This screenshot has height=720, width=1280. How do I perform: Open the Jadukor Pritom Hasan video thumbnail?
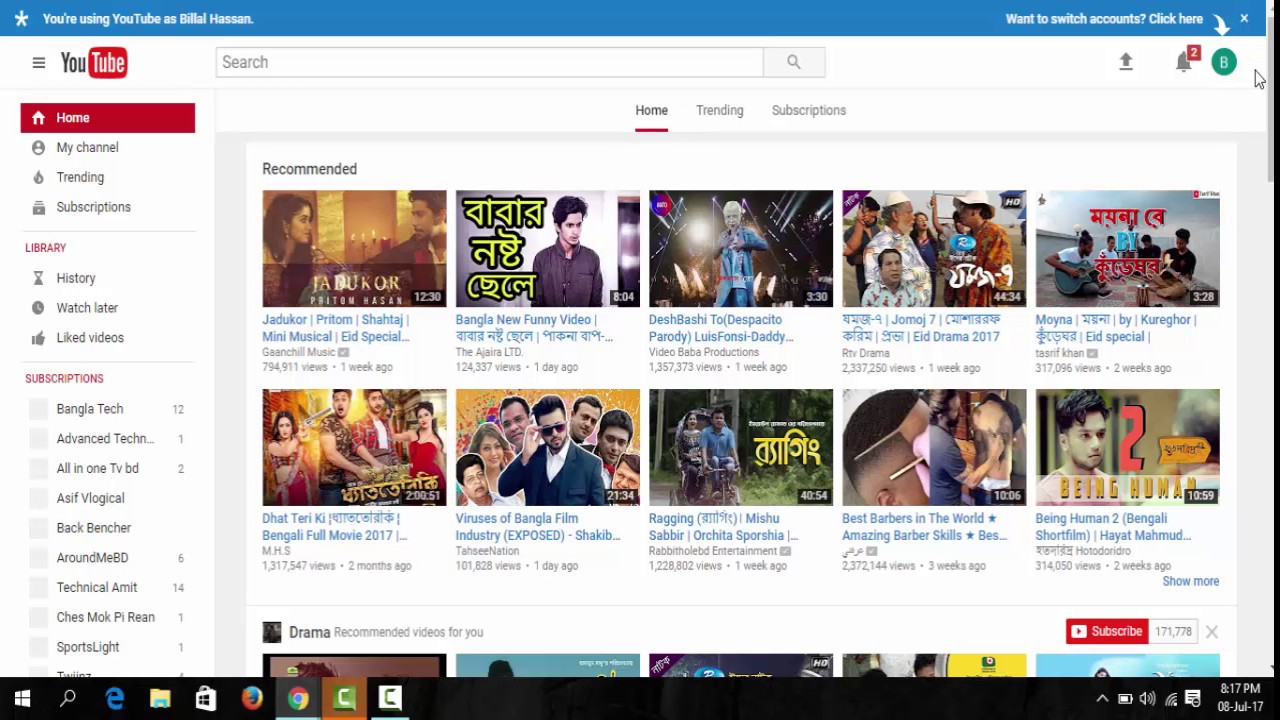[x=354, y=248]
